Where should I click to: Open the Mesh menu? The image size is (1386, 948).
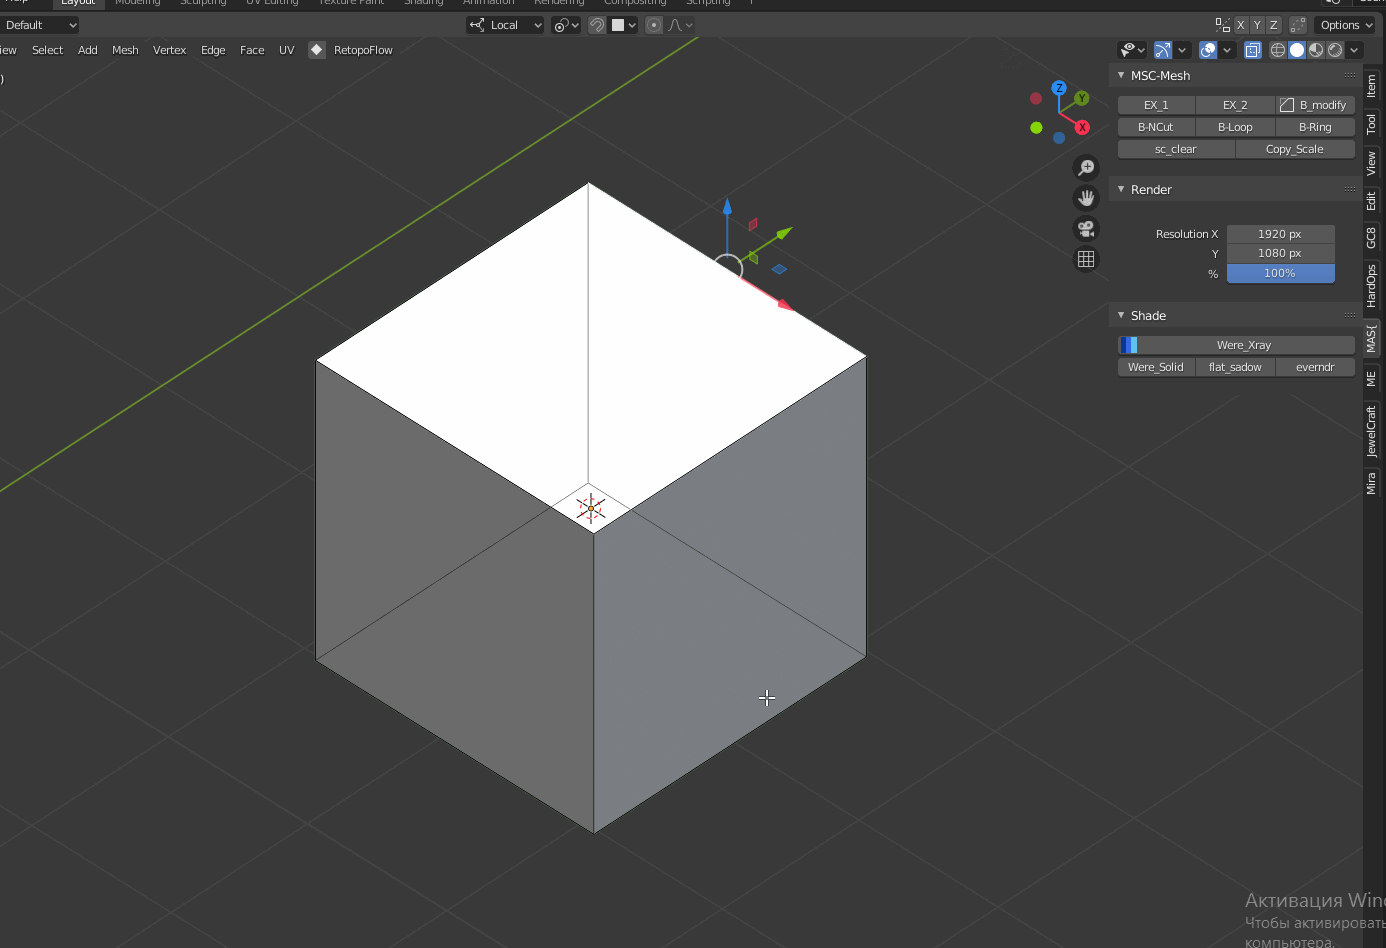125,50
